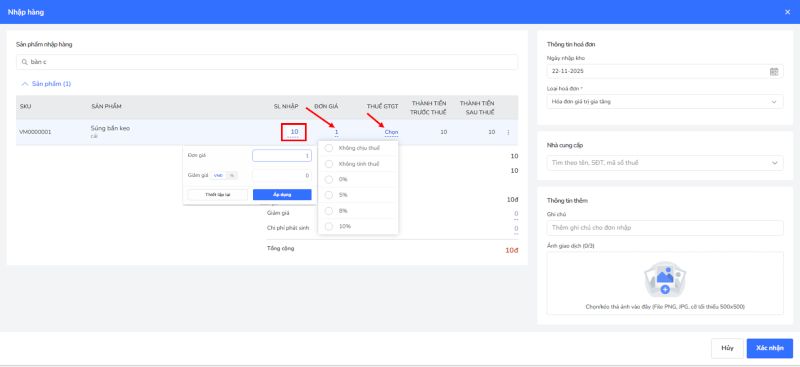Open the calendar icon for Ngày nhập kho
The image size is (800, 367).
pyautogui.click(x=773, y=71)
